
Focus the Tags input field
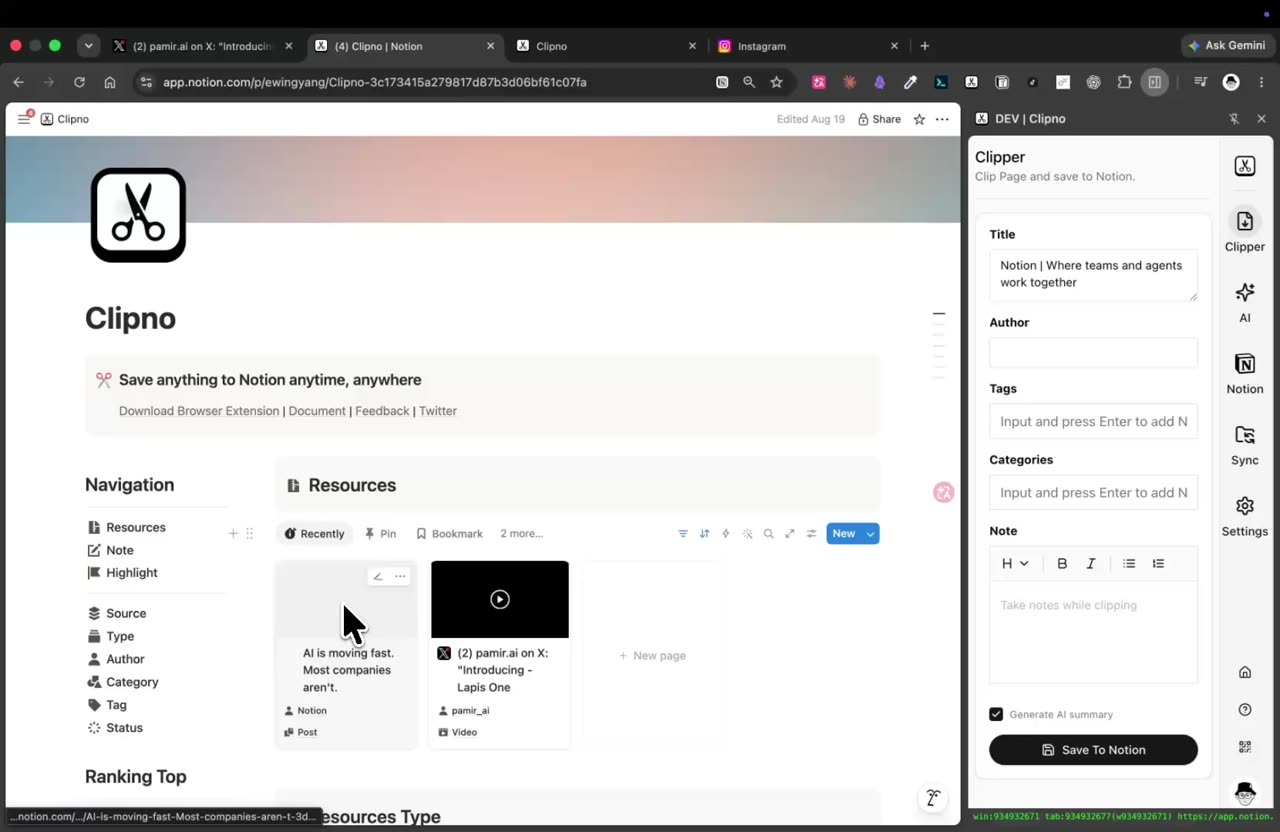coord(1093,421)
